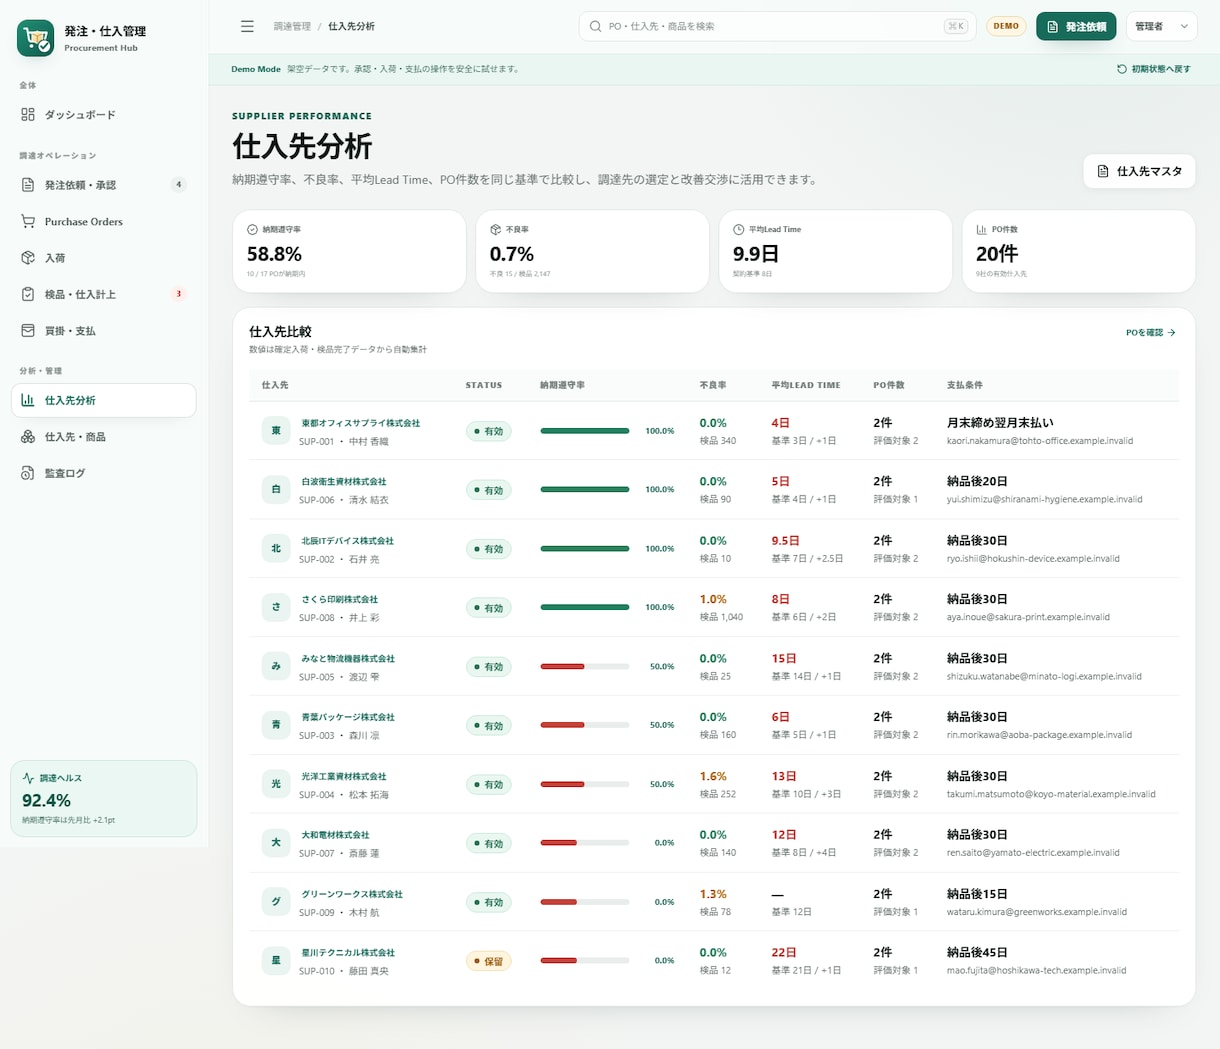Image resolution: width=1220 pixels, height=1049 pixels.
Task: Click 初期状態へ戻す reset link
Action: [1154, 69]
